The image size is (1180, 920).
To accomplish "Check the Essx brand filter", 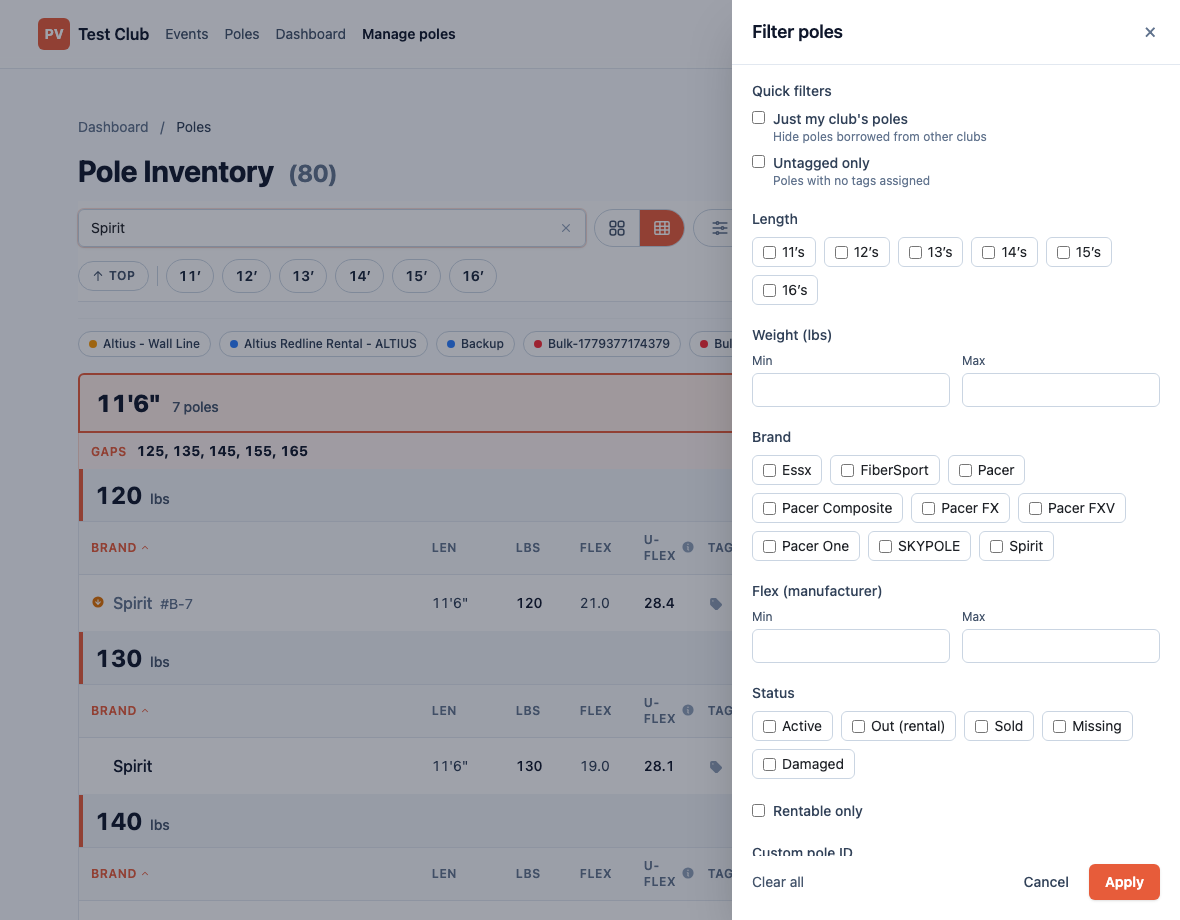I will 769,470.
